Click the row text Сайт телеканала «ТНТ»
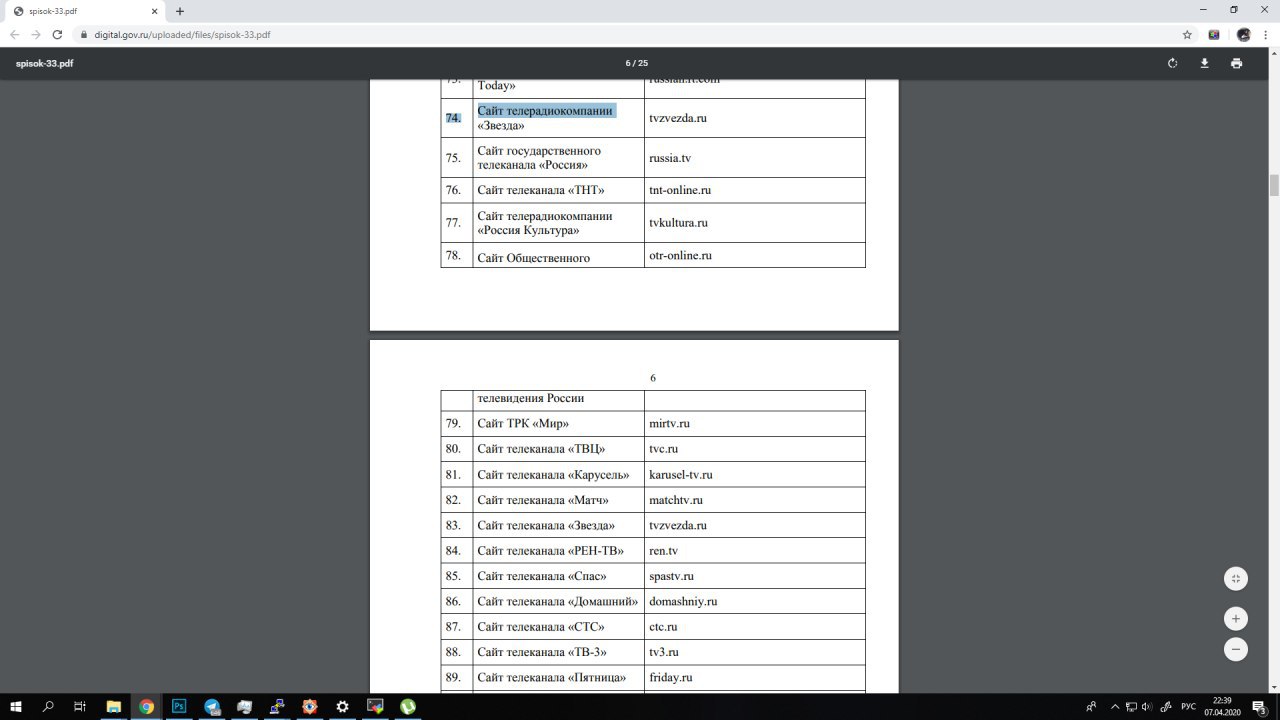 pyautogui.click(x=541, y=190)
